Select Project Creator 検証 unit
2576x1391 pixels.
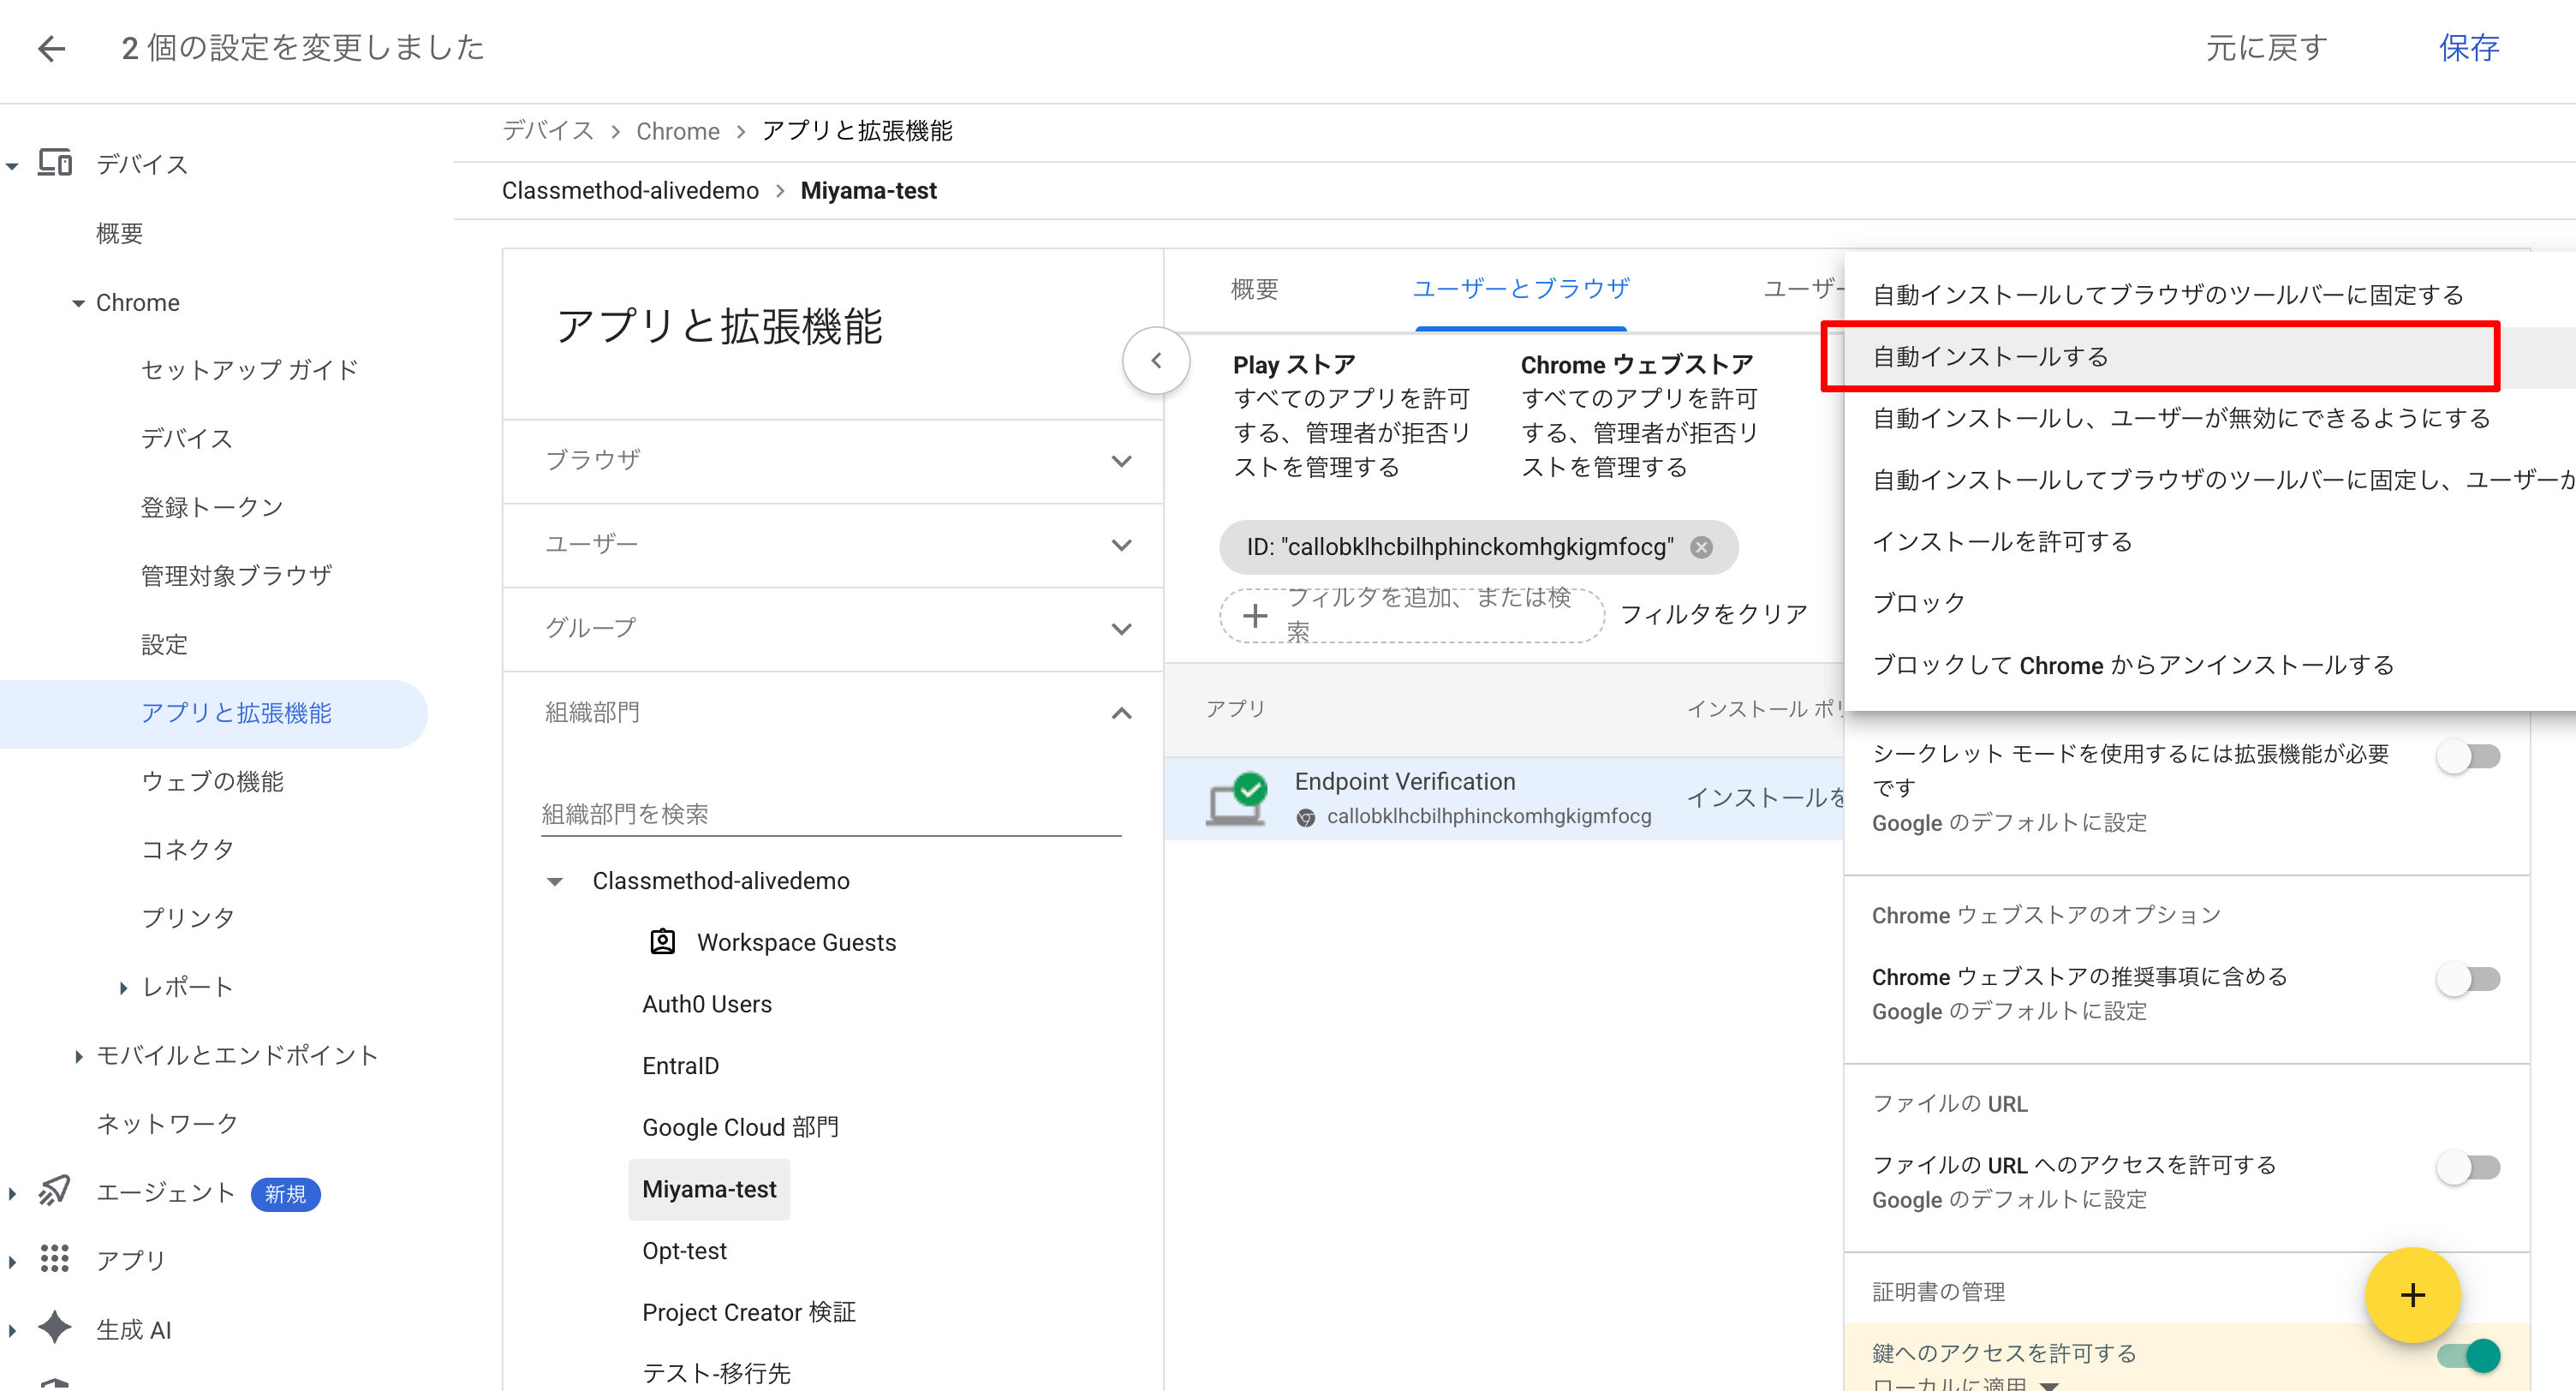pyautogui.click(x=748, y=1312)
